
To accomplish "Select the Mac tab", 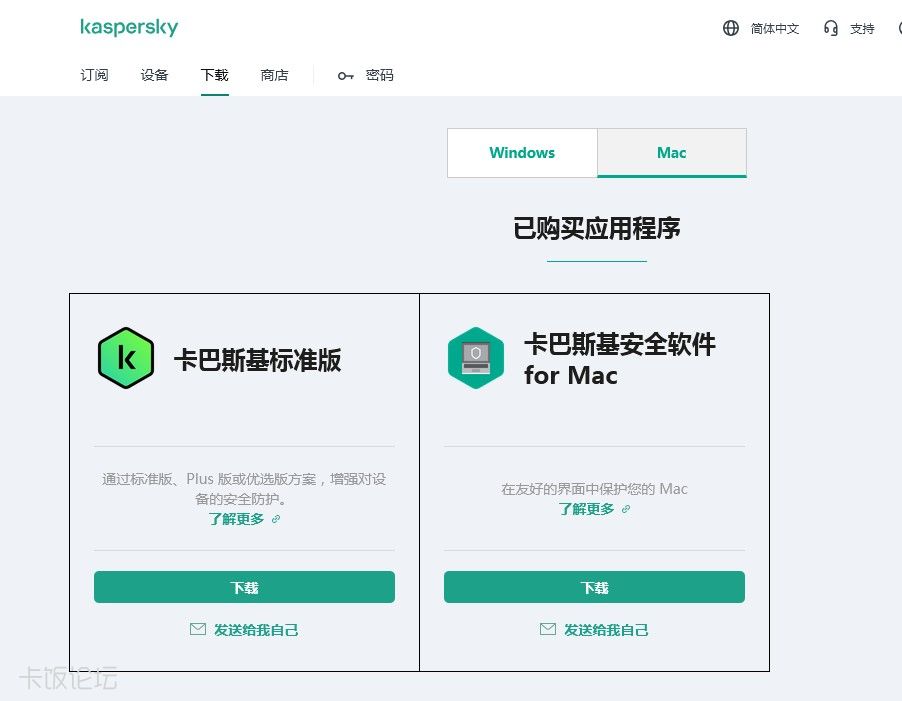I will [672, 153].
